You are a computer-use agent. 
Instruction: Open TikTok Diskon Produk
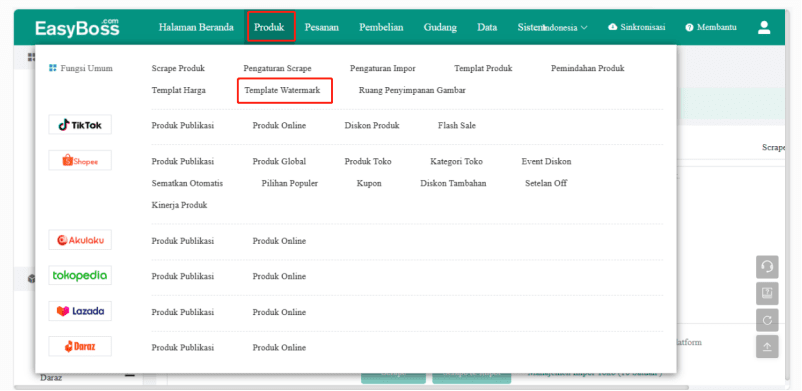click(372, 125)
